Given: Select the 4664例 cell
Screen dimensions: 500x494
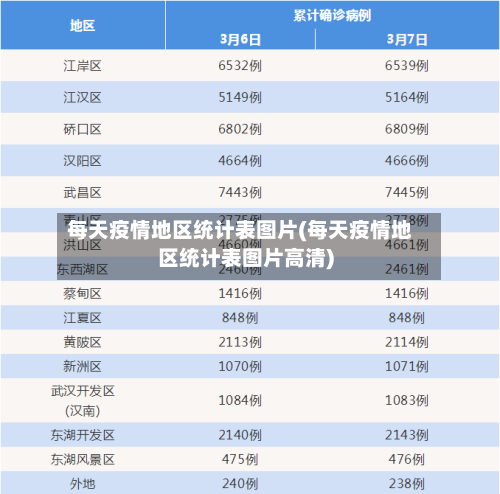Looking at the screenshot, I should 240,160.
